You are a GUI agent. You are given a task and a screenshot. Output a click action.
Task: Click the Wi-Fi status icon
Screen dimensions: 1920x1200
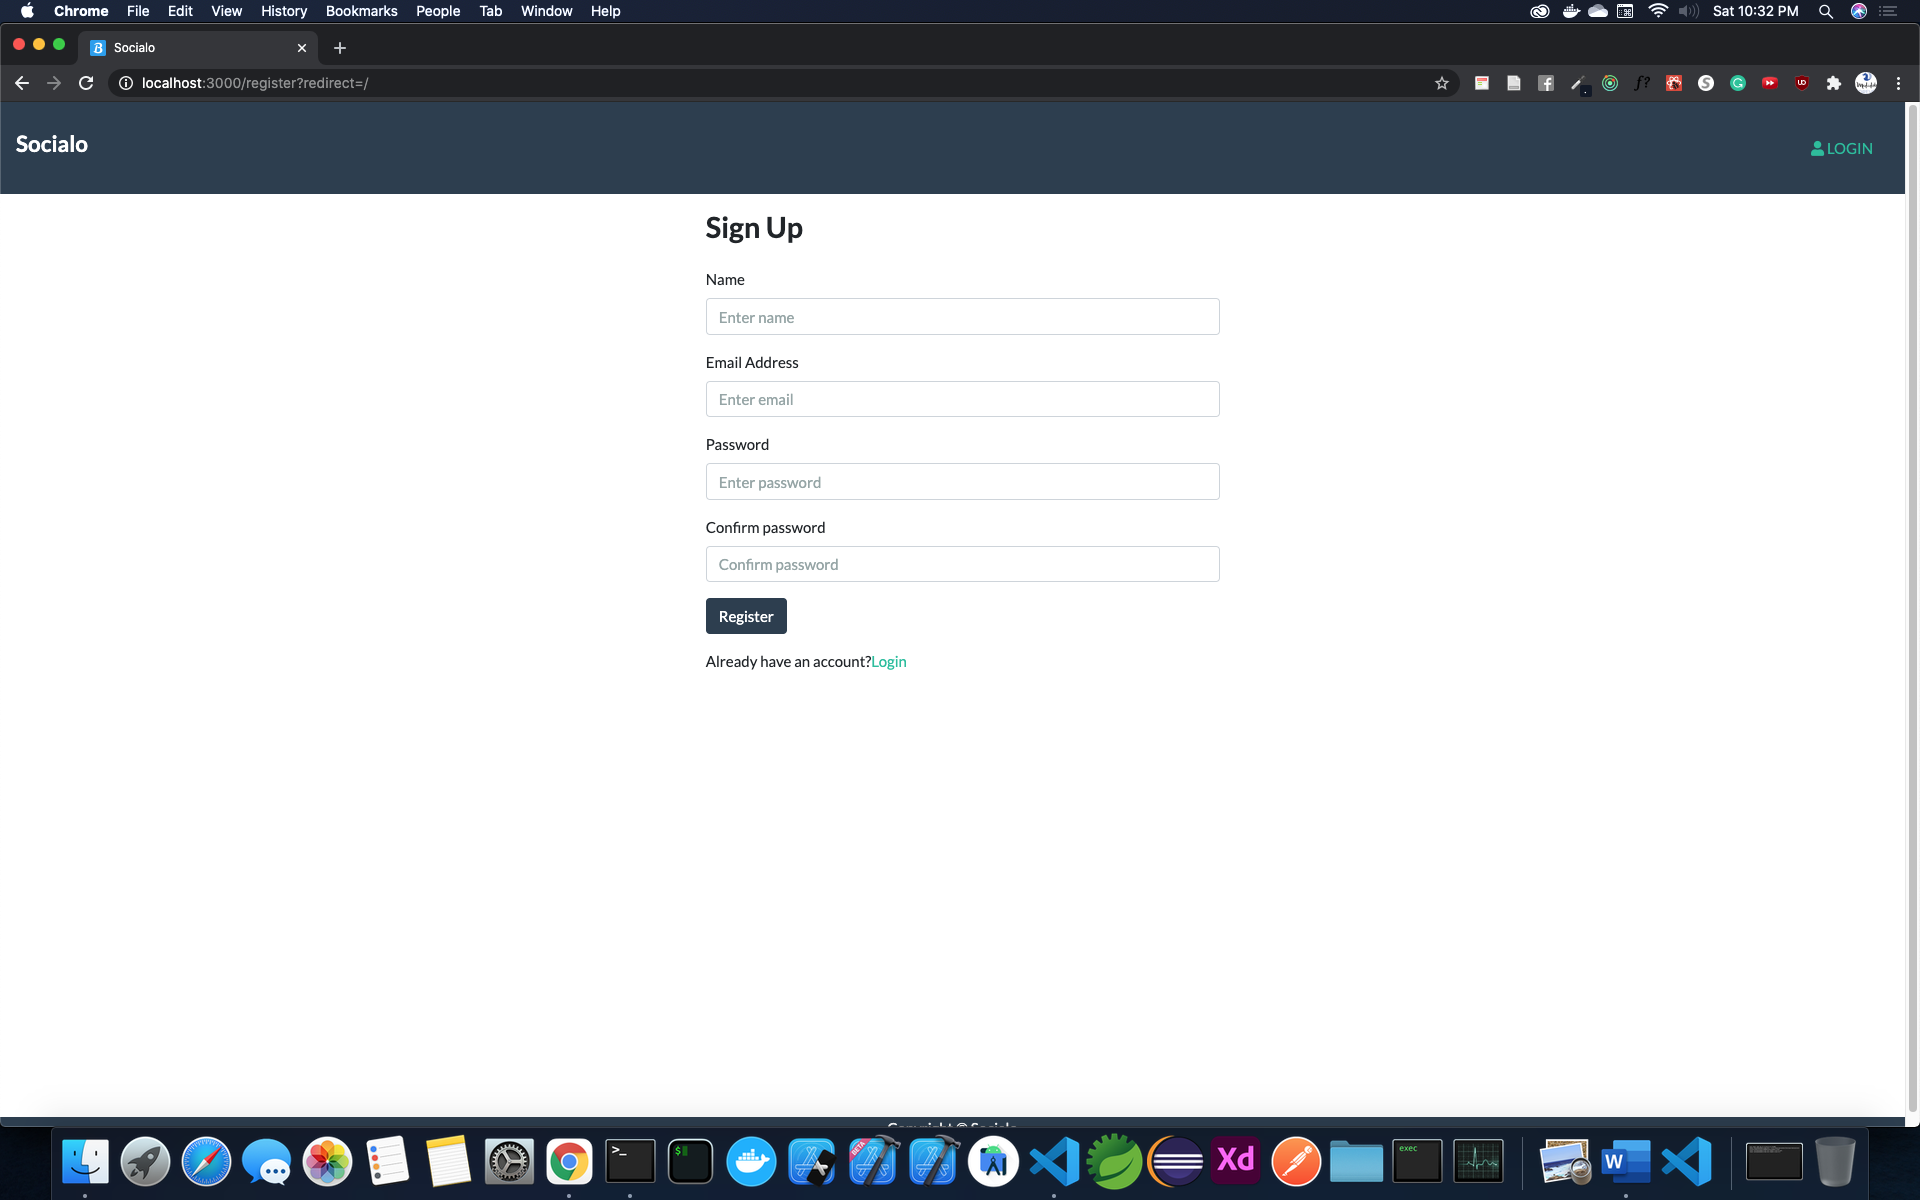[1658, 11]
